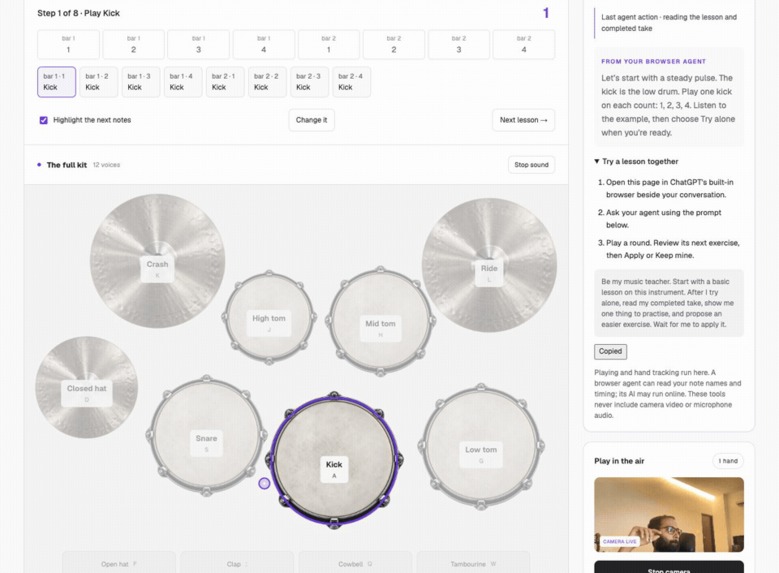This screenshot has width=779, height=573.
Task: Select the bar 2·2 Kick note
Action: point(267,82)
